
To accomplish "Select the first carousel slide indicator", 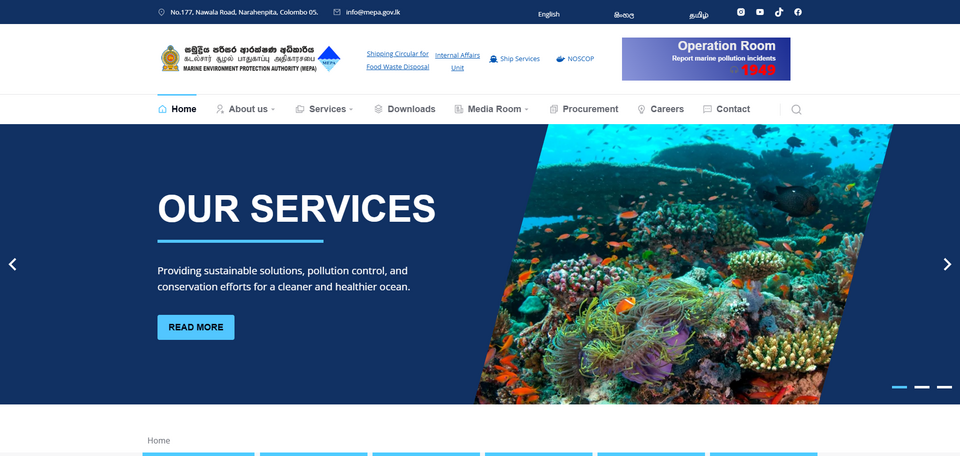I will coord(899,387).
